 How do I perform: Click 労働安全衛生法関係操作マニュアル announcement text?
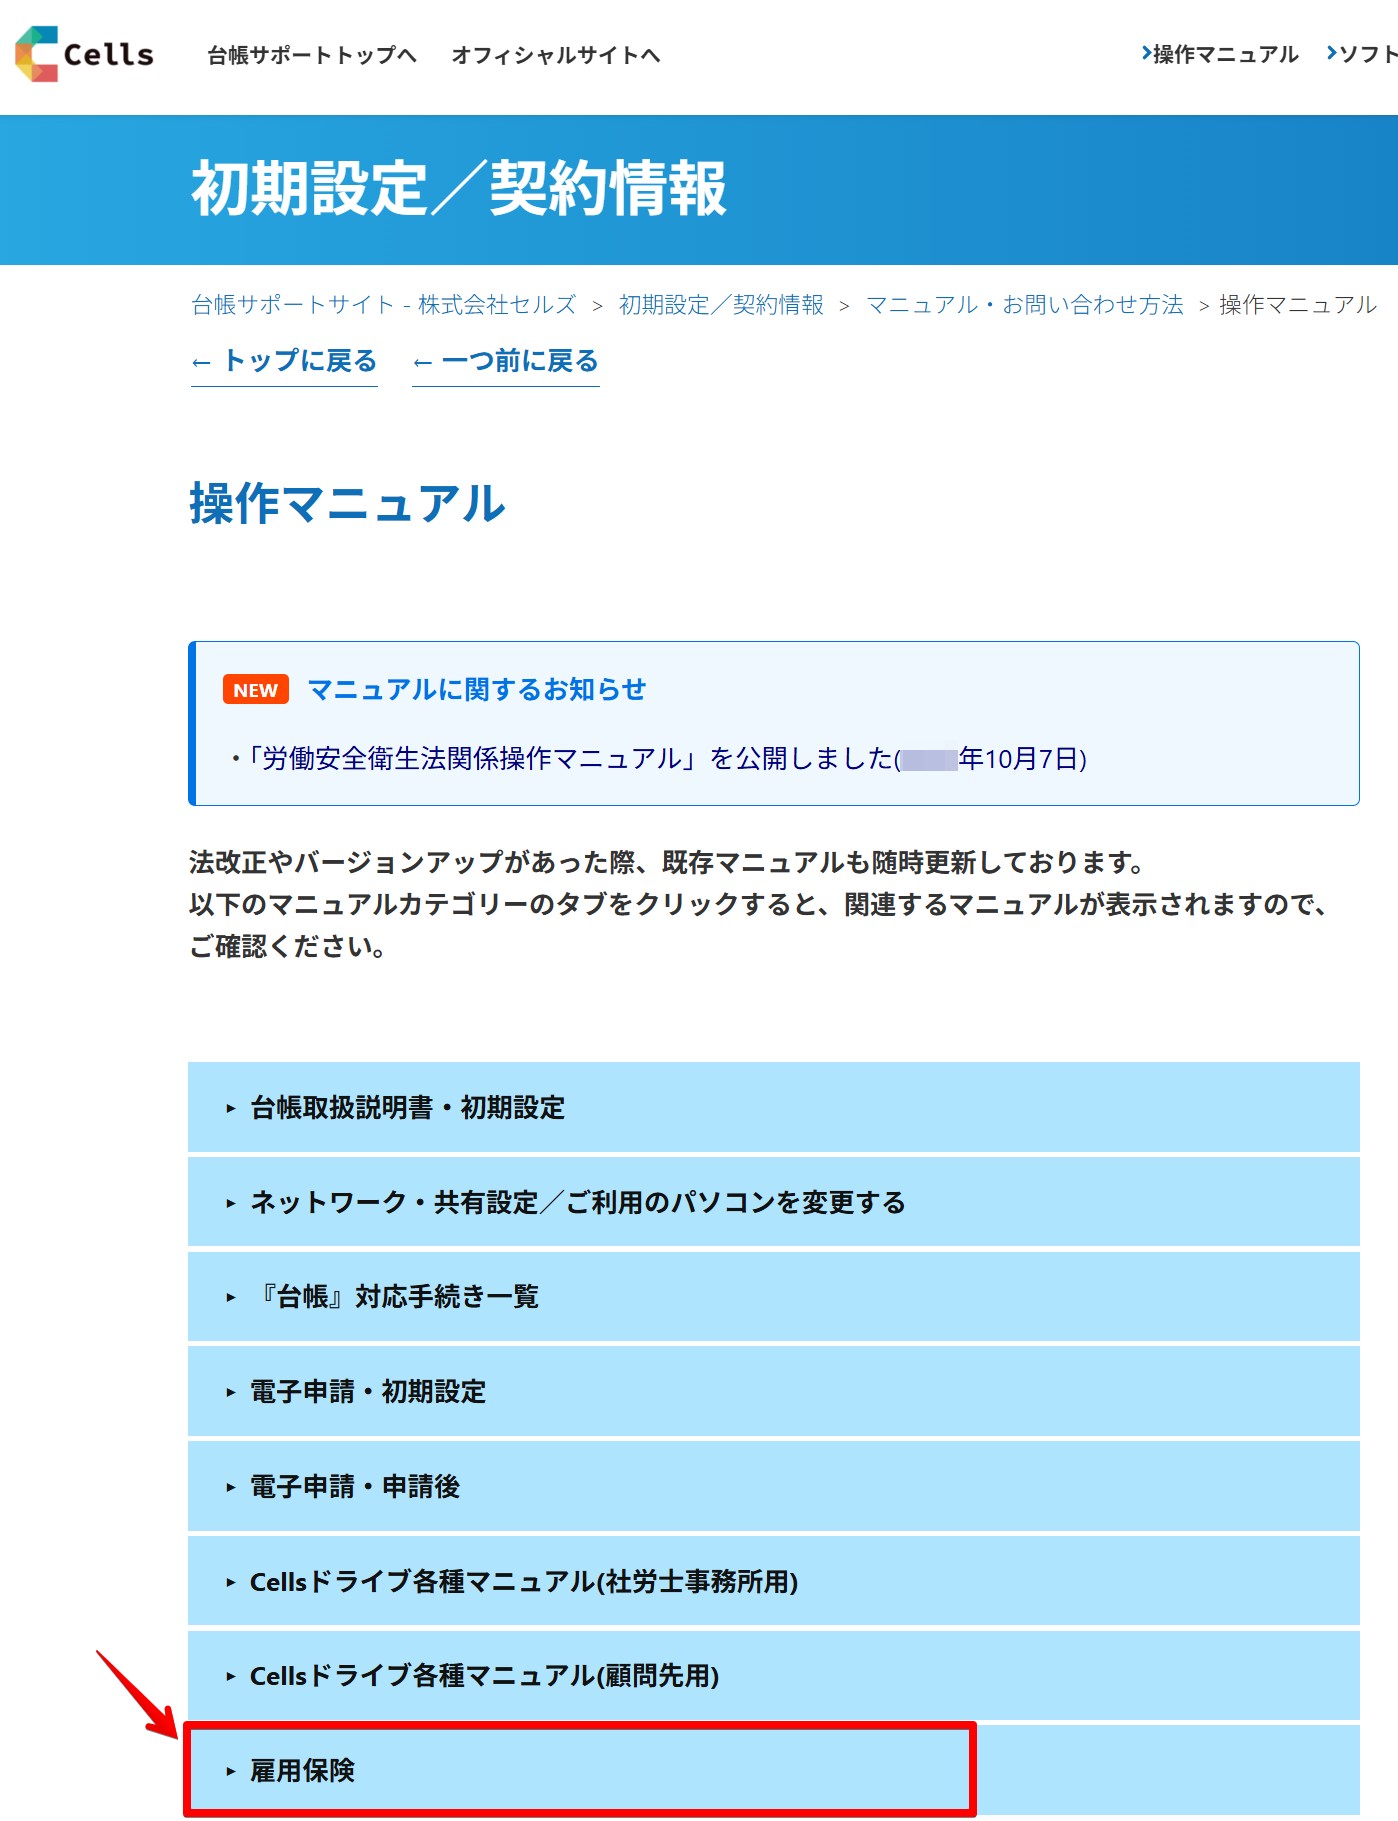[658, 759]
